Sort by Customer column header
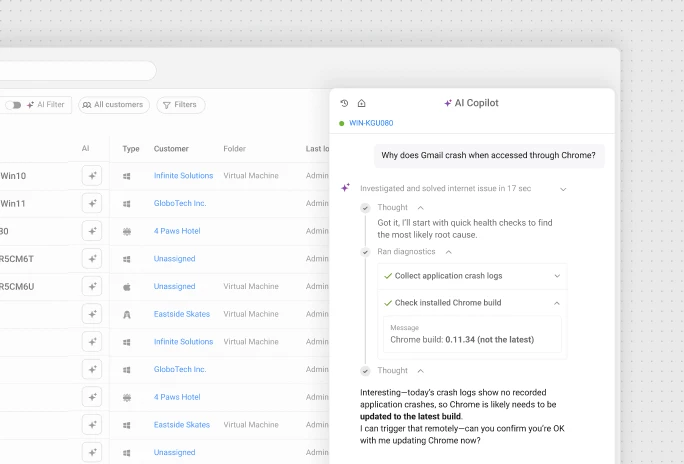The image size is (684, 464). click(171, 149)
